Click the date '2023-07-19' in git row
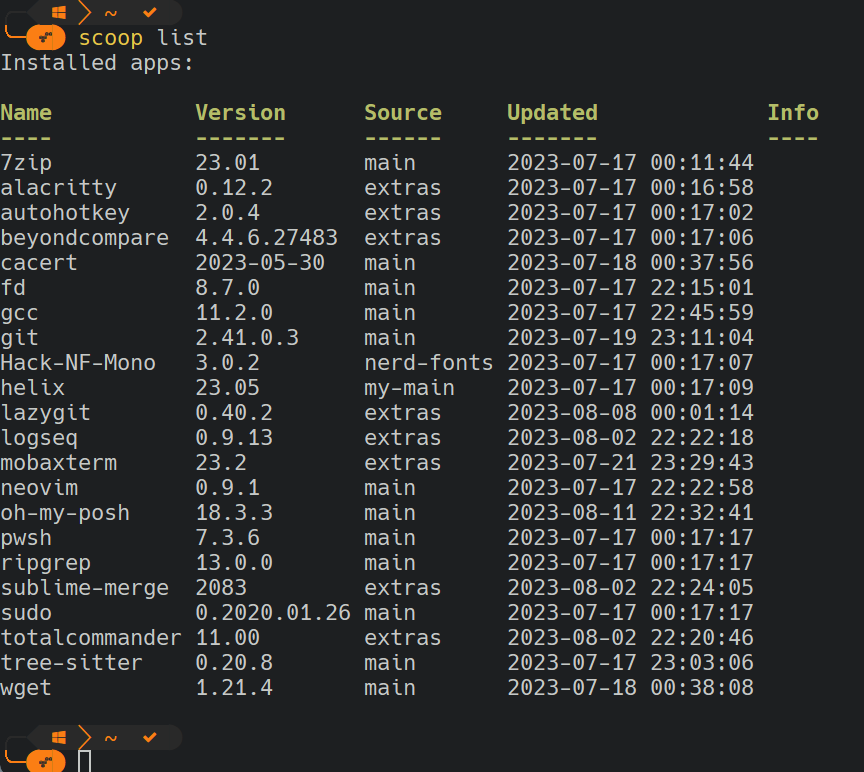 point(572,337)
